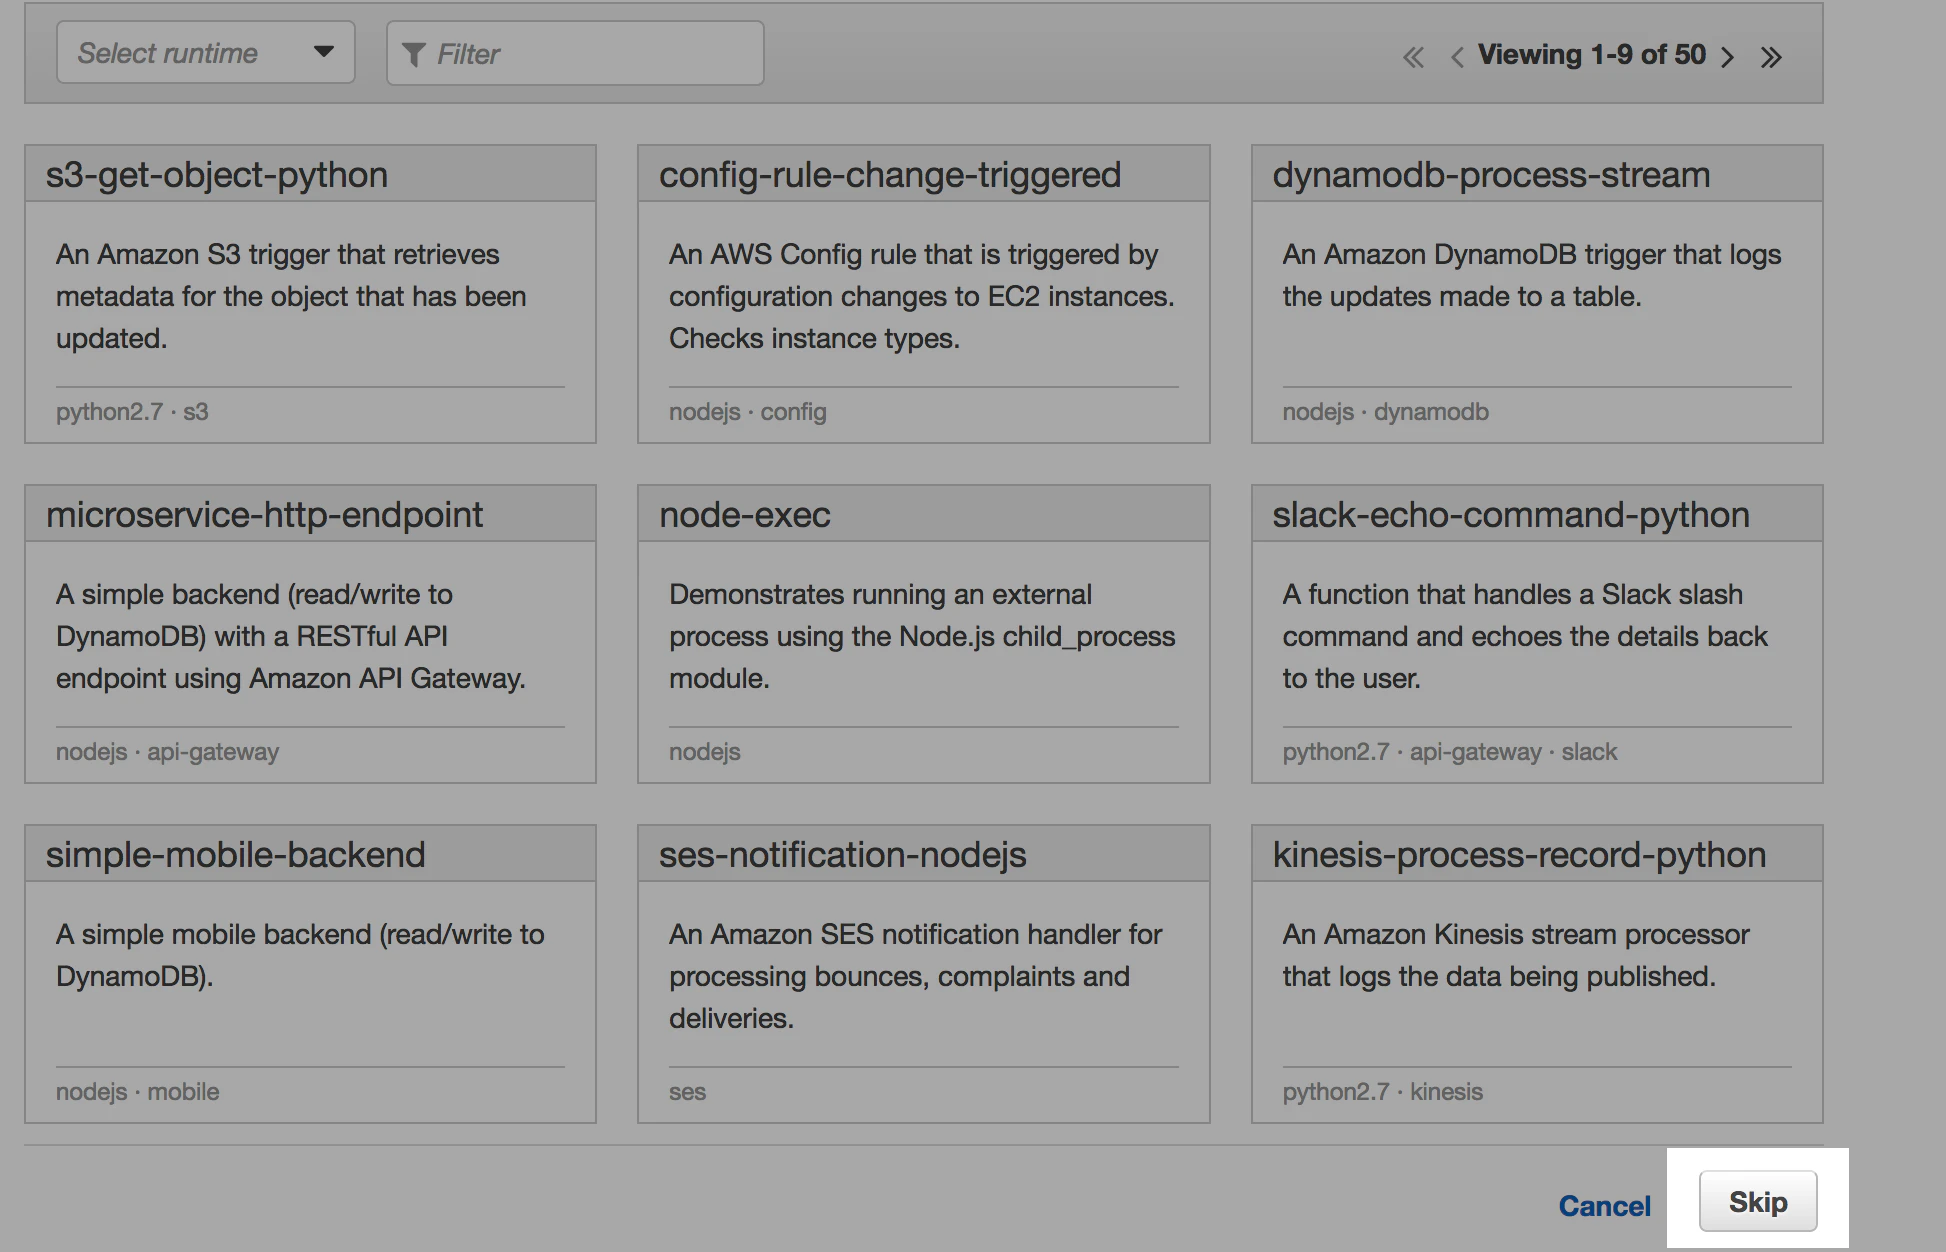
Task: Click the 'ses' tag text
Action: click(x=687, y=1092)
